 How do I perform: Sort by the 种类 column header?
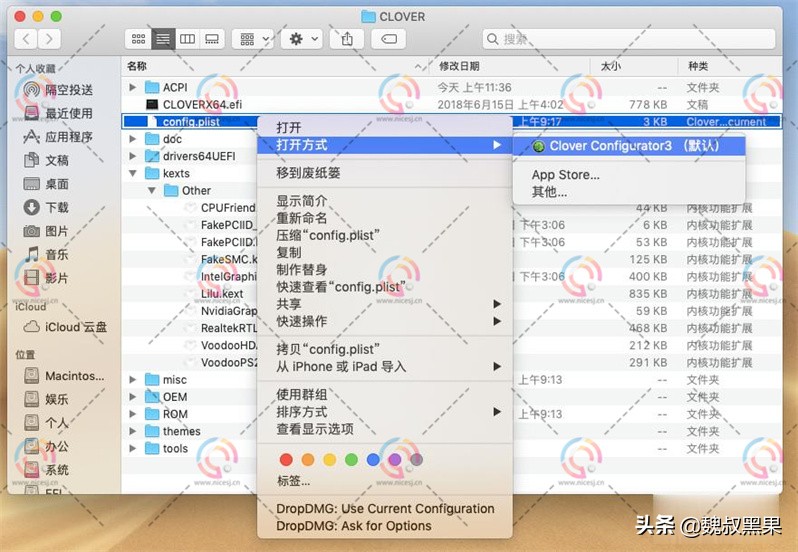click(x=730, y=66)
